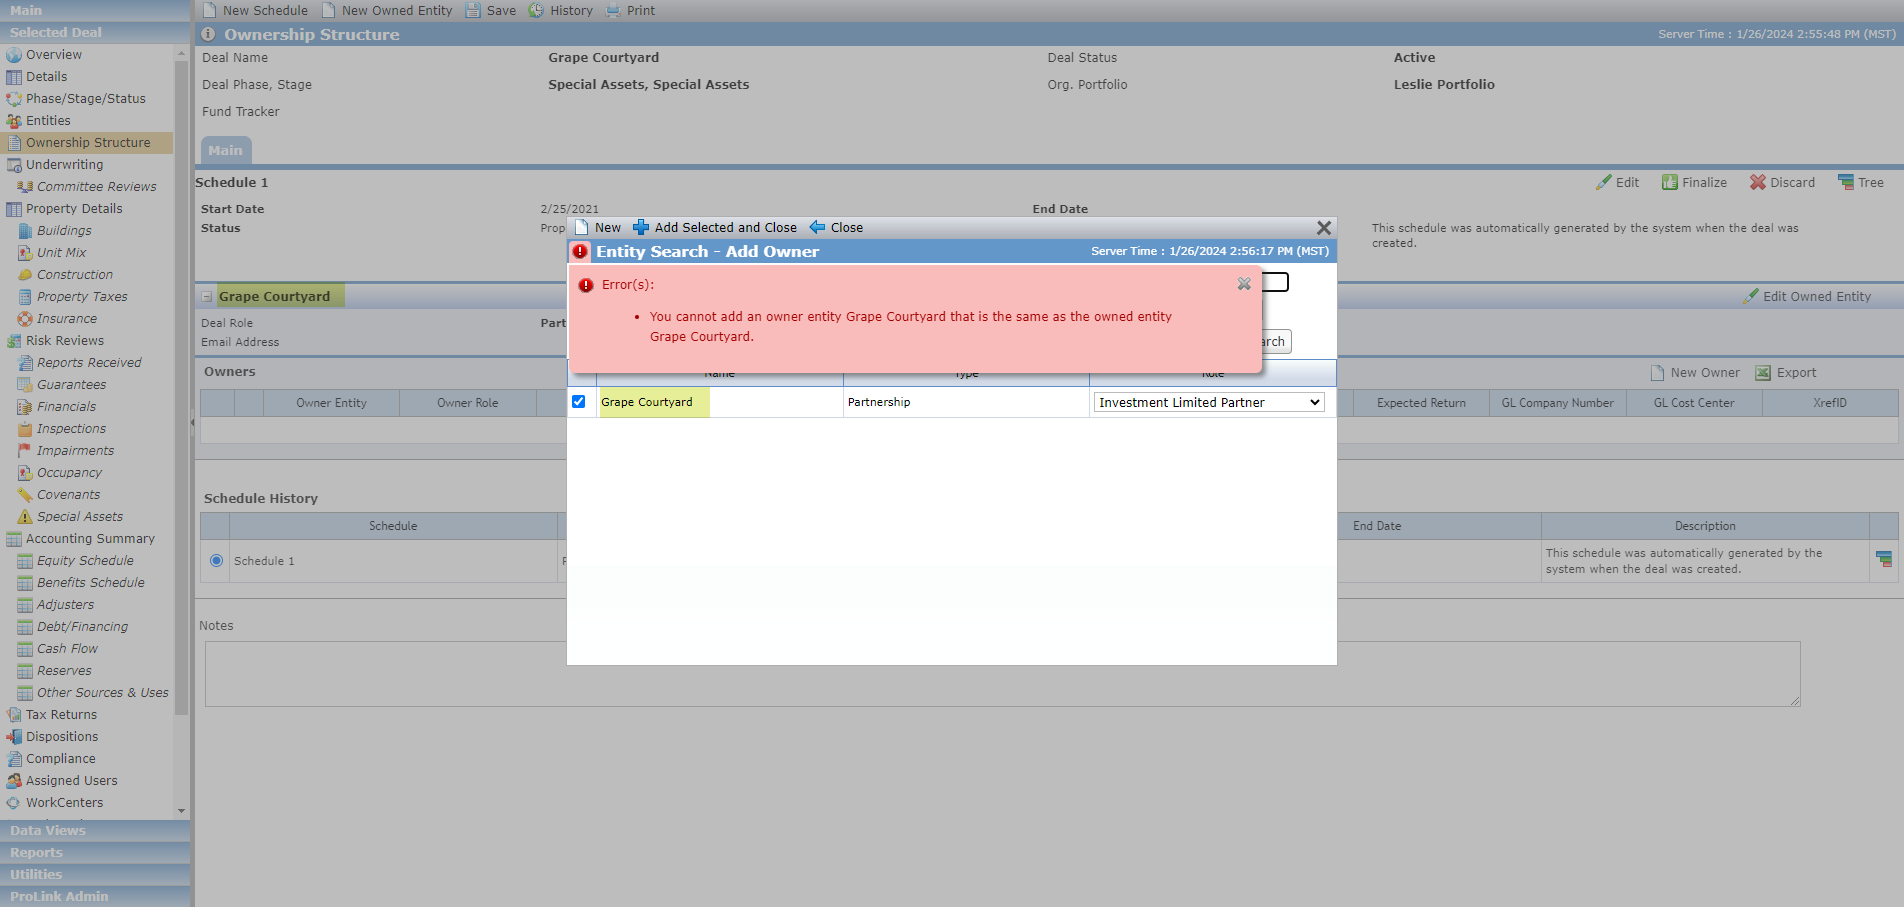The width and height of the screenshot is (1904, 907).
Task: Expand the Utilities panel
Action: tap(95, 875)
